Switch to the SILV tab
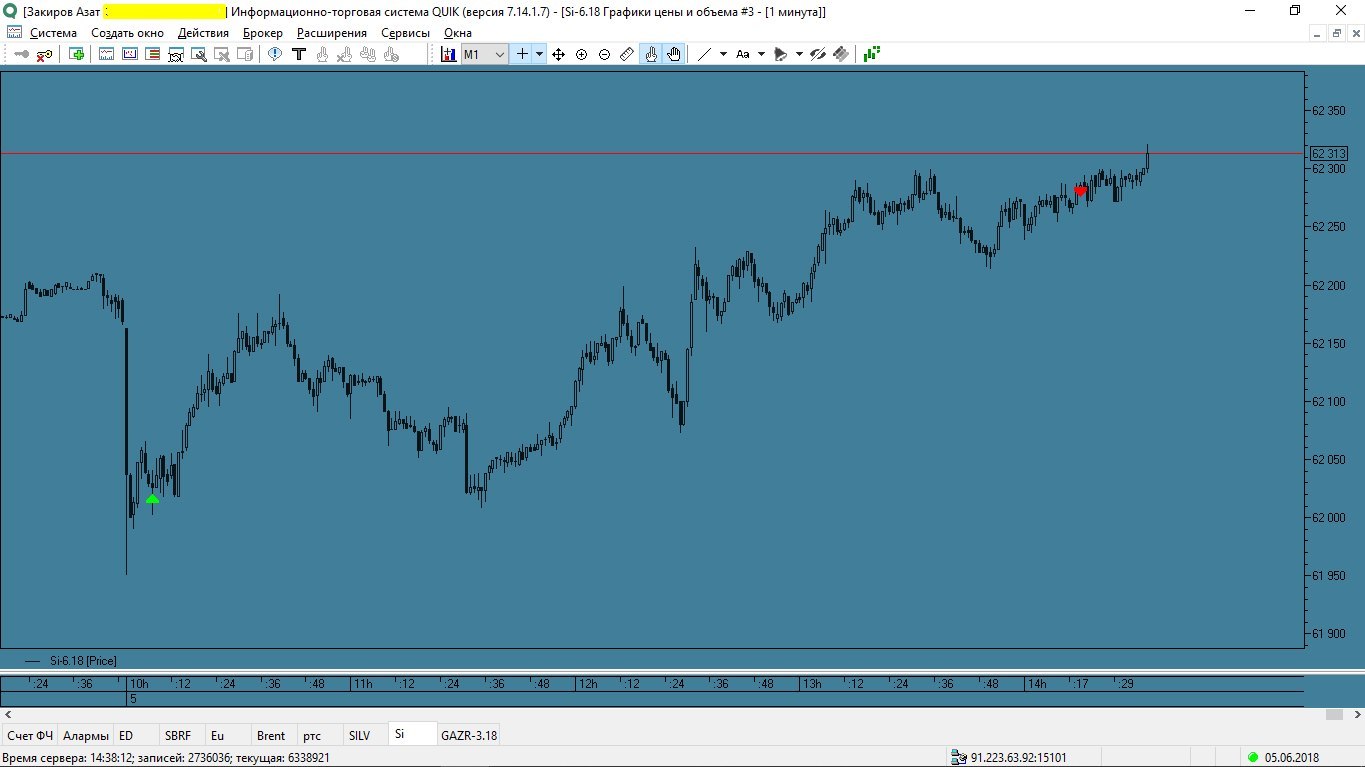The height and width of the screenshot is (767, 1365). pyautogui.click(x=367, y=735)
